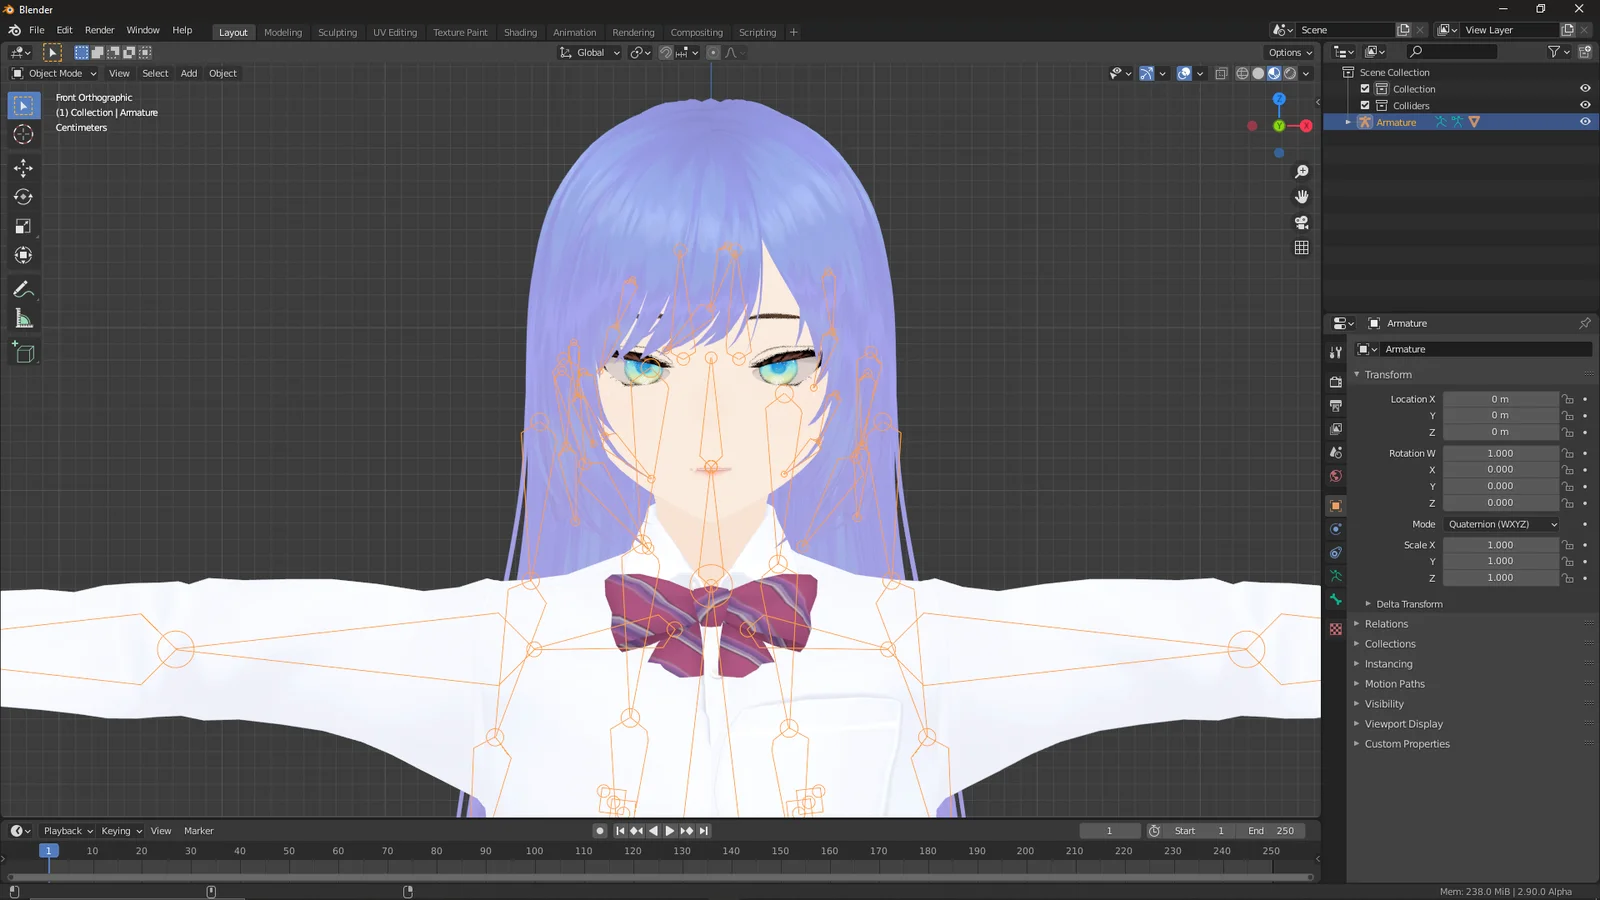The width and height of the screenshot is (1600, 900).
Task: Uncheck the Colliders collection checkbox
Action: [1364, 105]
